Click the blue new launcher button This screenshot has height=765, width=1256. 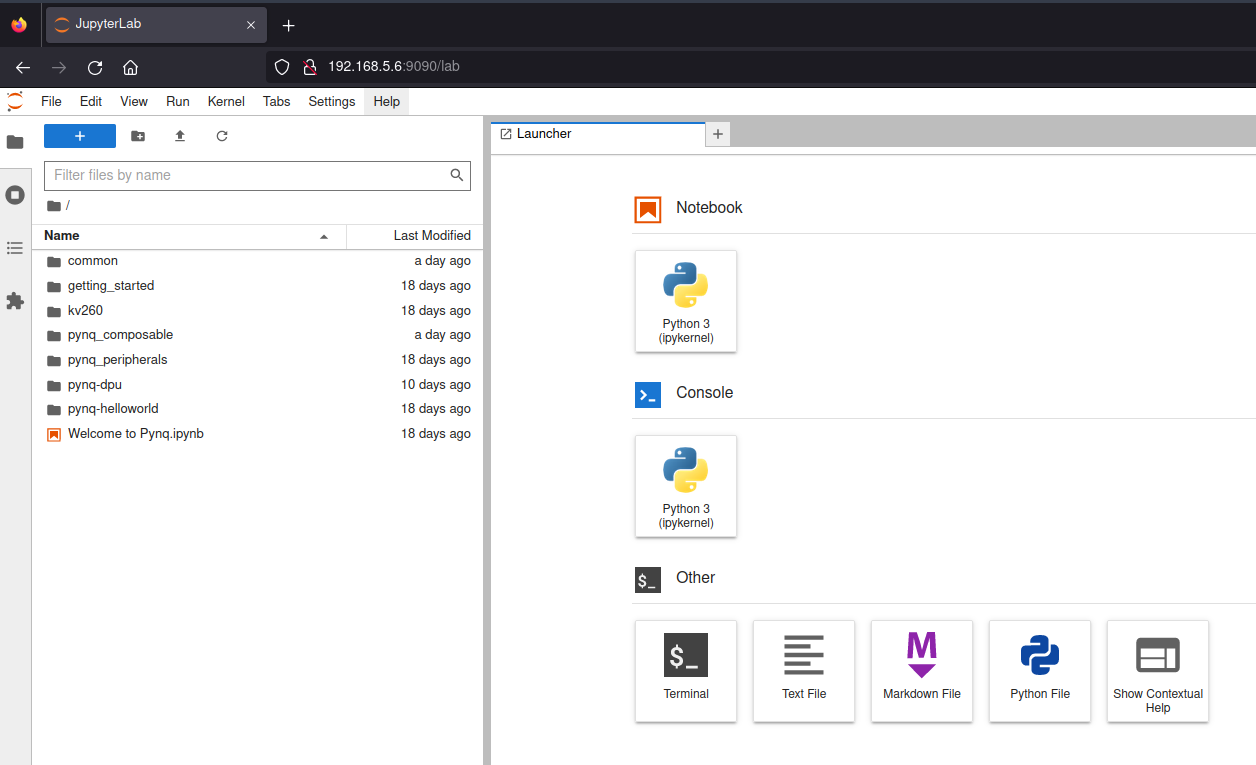tap(80, 136)
